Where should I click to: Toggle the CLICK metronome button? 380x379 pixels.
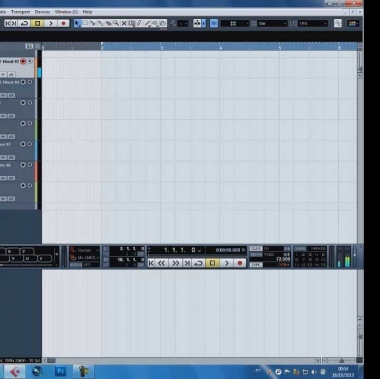[256, 249]
